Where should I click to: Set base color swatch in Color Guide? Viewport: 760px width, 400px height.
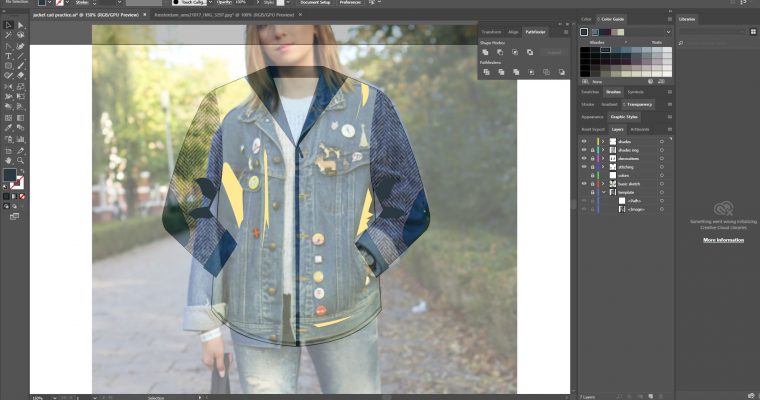(584, 32)
